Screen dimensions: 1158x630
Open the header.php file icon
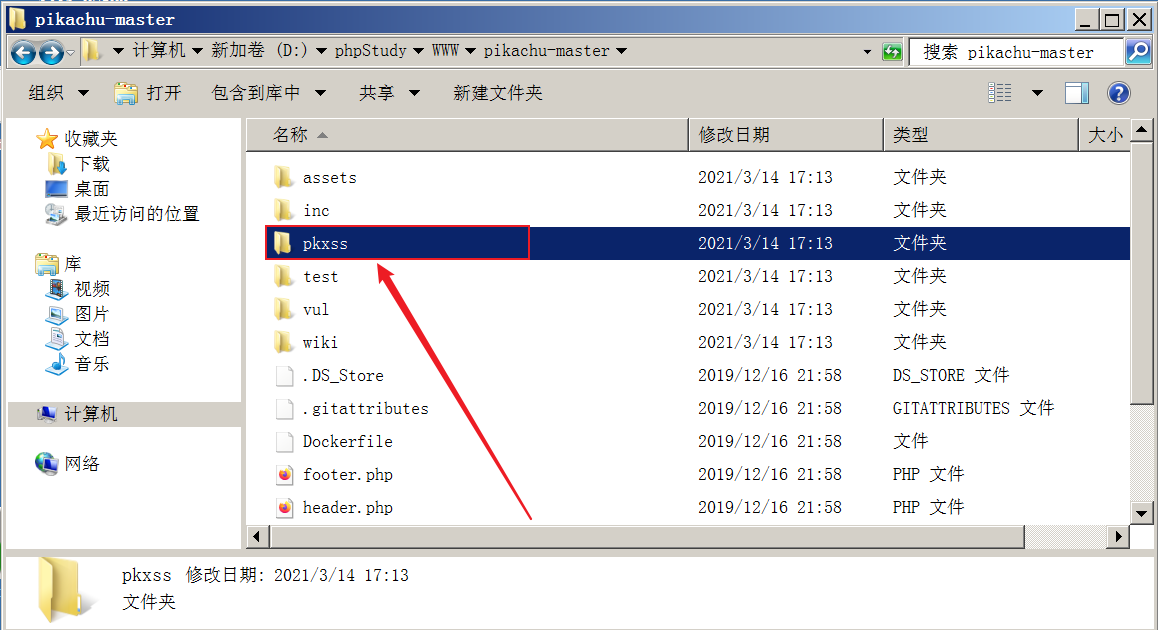click(284, 507)
